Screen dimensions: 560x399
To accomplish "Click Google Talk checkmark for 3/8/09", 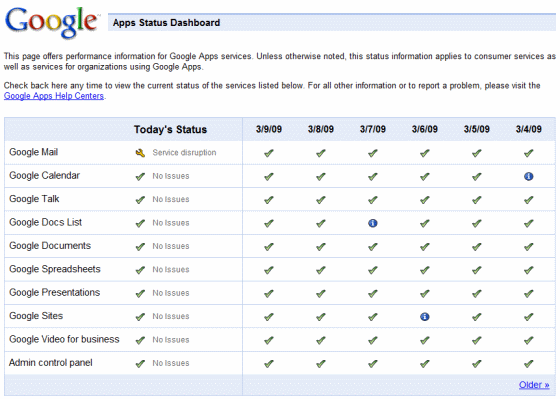I will 321,200.
